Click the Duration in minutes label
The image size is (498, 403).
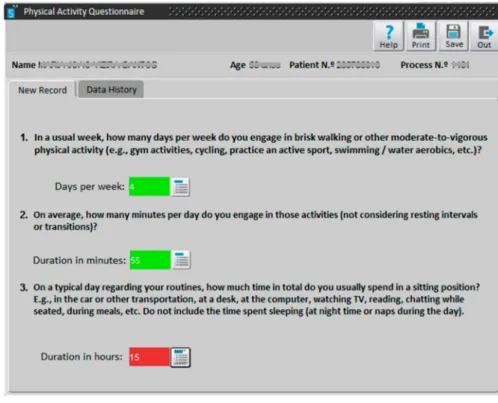(x=79, y=260)
